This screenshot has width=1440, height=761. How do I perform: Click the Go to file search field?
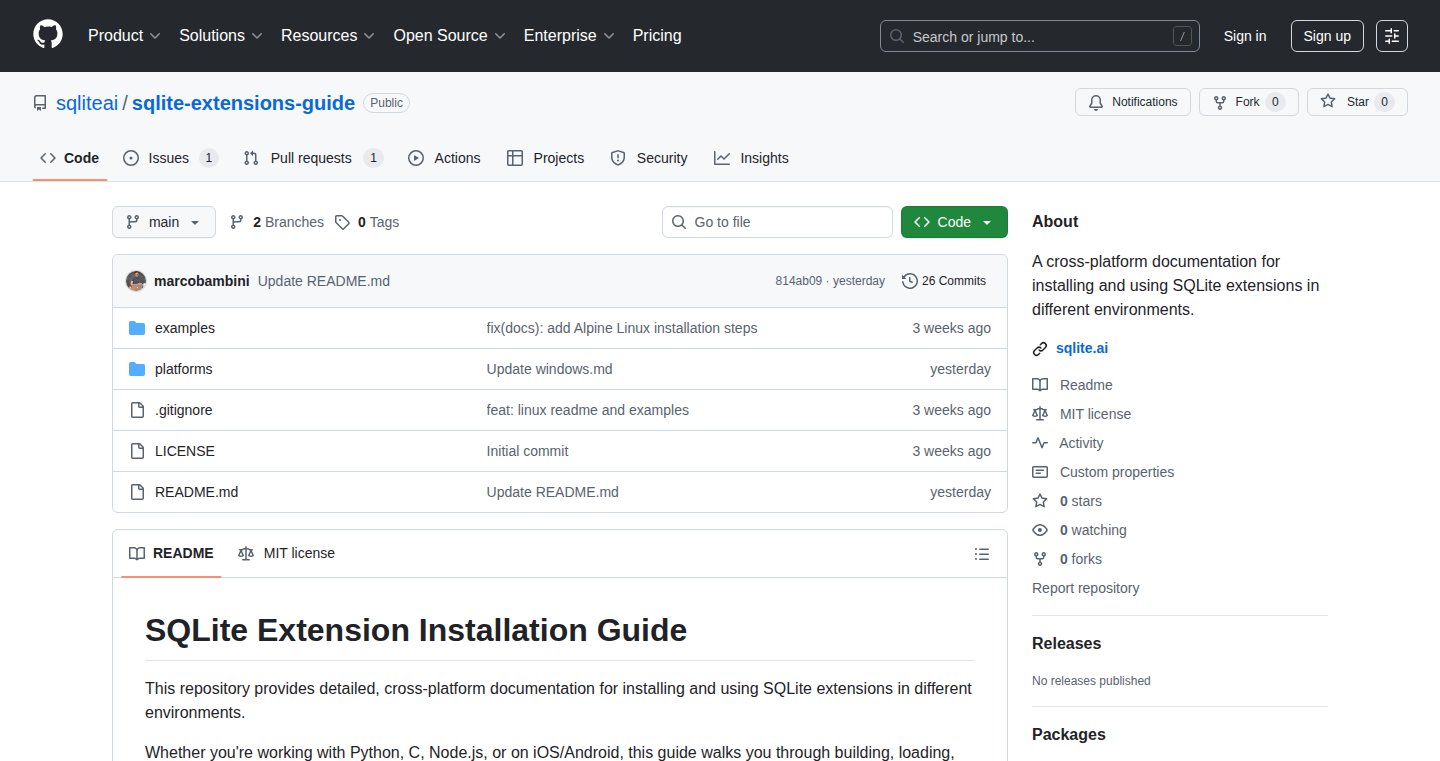coord(777,222)
